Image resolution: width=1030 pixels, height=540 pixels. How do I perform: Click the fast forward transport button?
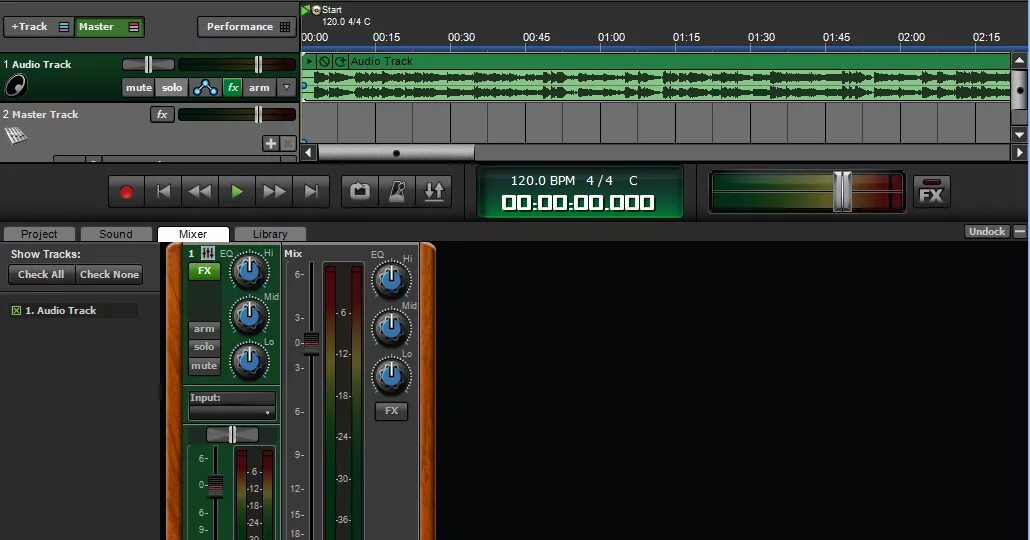(x=274, y=192)
